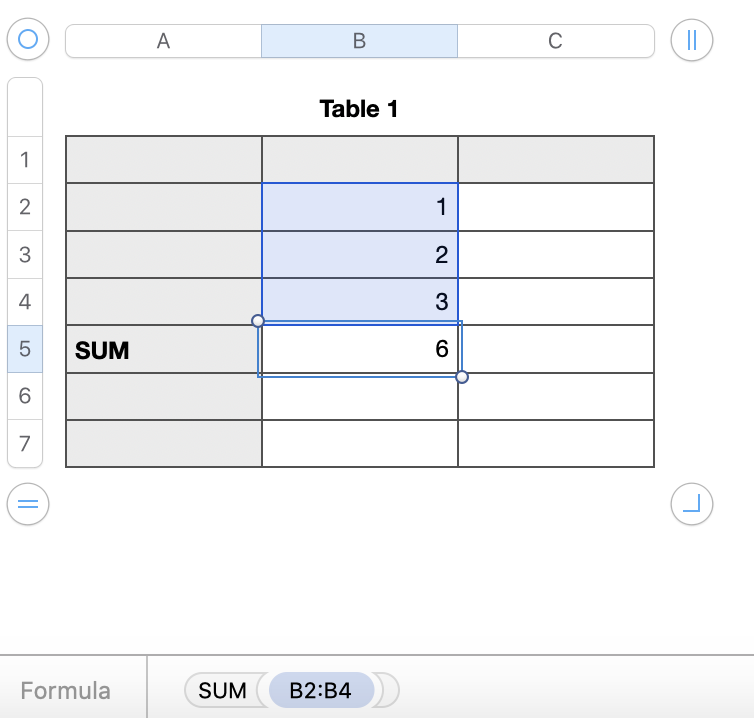Screen dimensions: 754x718
Task: Click the top-left selection handle of cell B5
Action: point(258,321)
